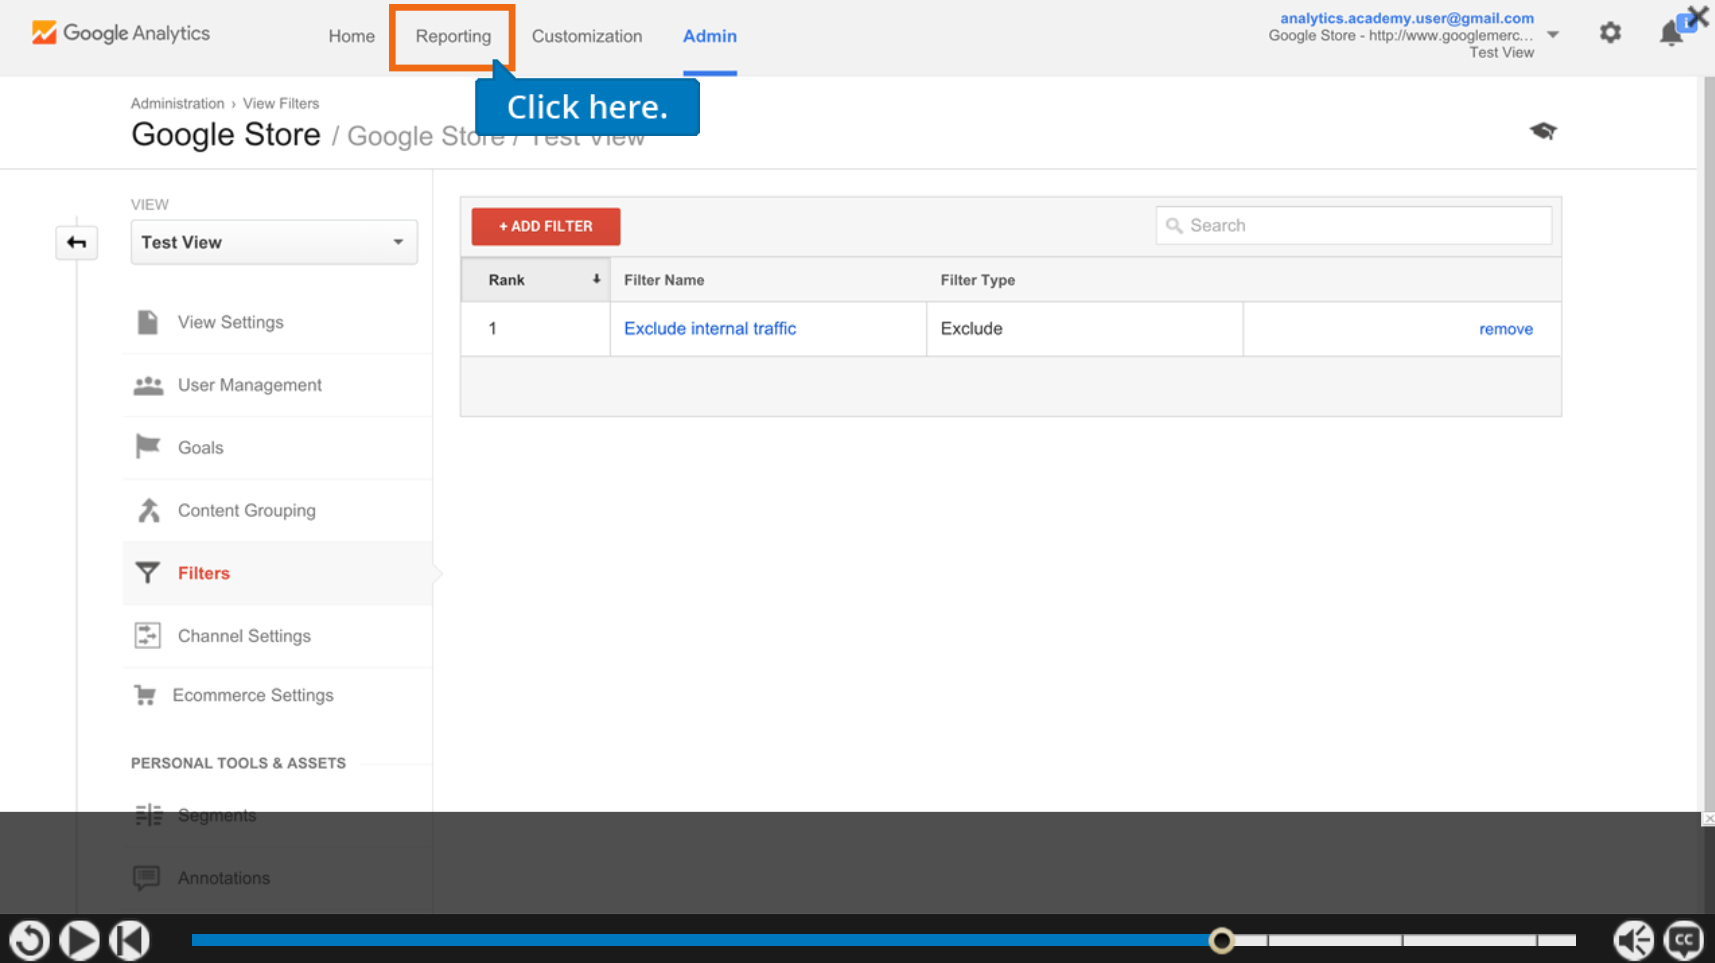Viewport: 1715px width, 963px height.
Task: Click the graduation cap help icon
Action: pyautogui.click(x=1543, y=131)
